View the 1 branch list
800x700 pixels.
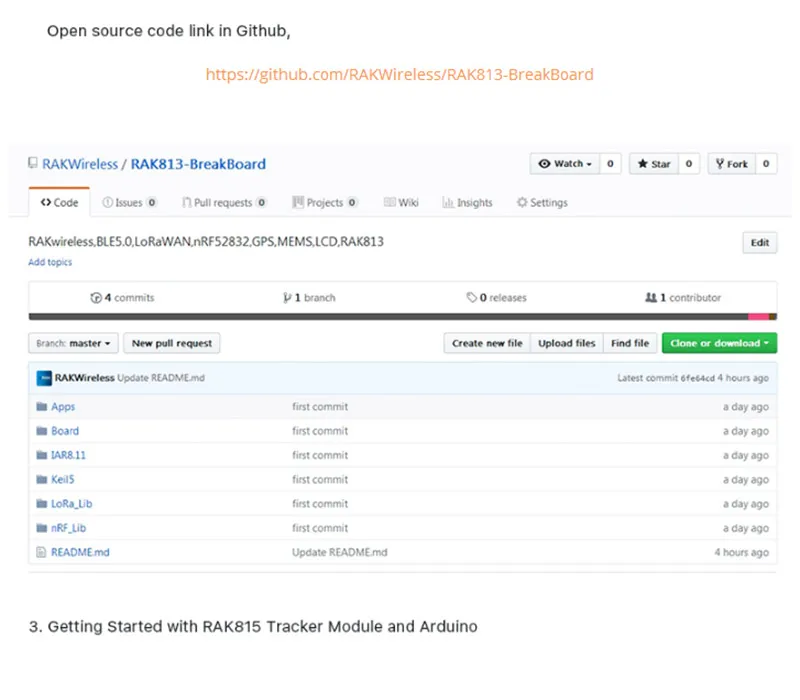coord(309,297)
